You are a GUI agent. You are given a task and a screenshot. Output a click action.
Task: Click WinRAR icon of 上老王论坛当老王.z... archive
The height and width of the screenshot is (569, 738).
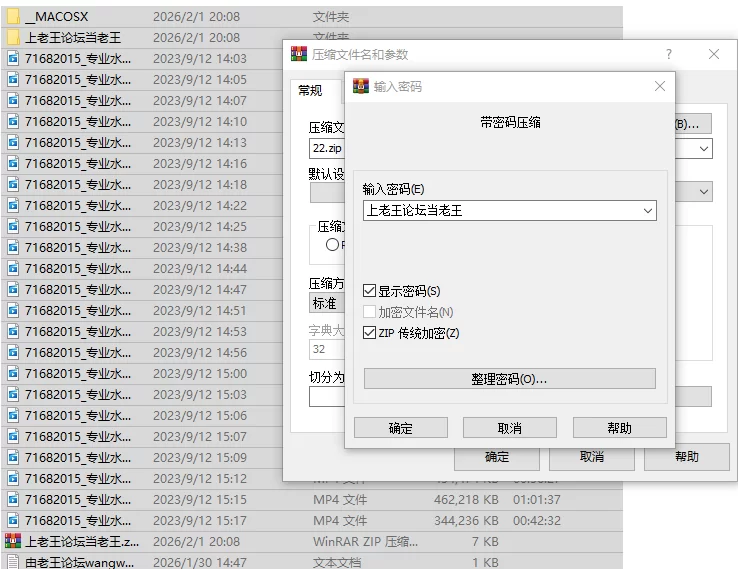coord(13,541)
